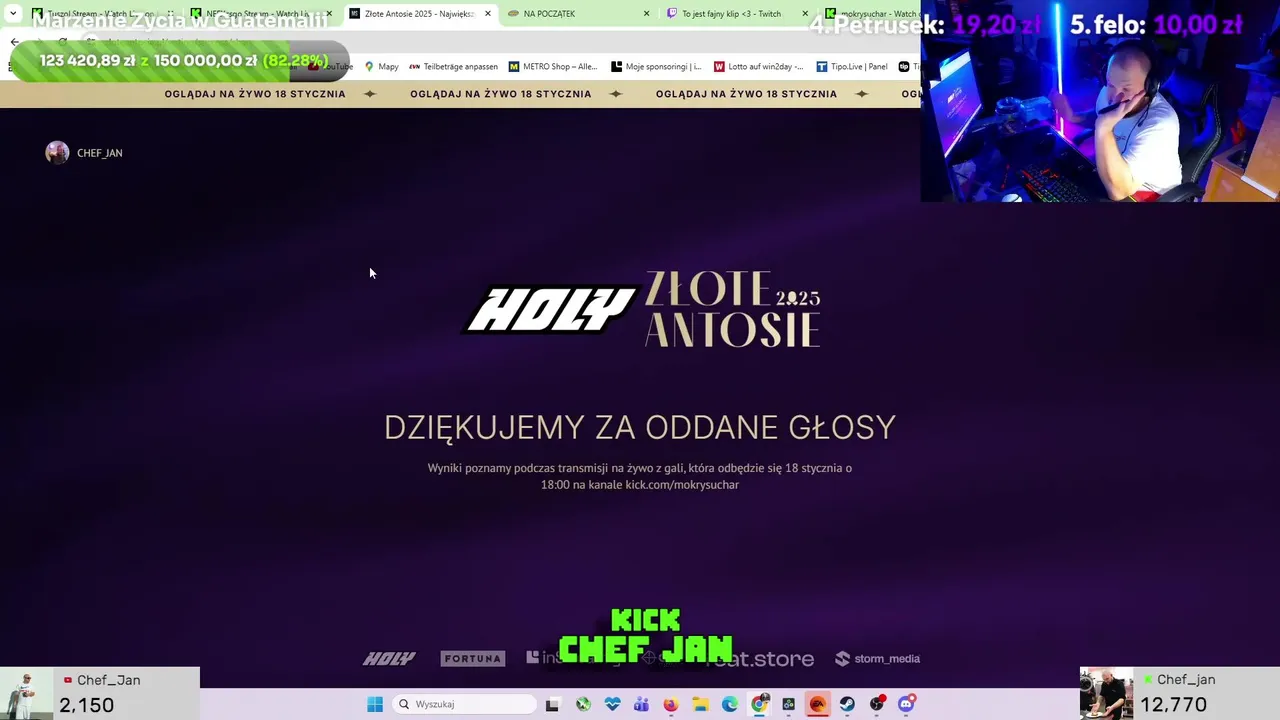Click the kick.com/mokrysuchar channel text
1280x720 pixels.
point(682,485)
